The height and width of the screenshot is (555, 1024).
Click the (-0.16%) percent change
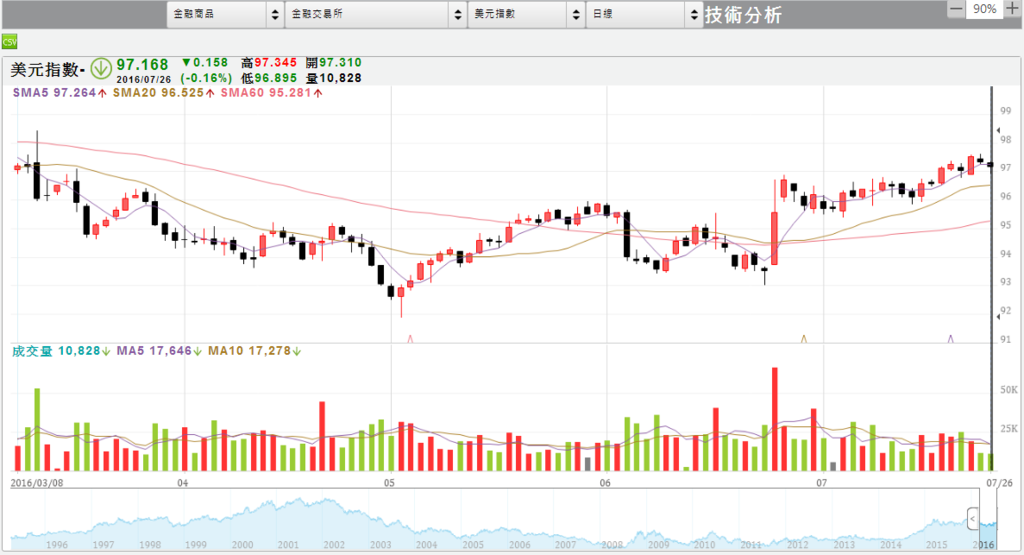206,78
